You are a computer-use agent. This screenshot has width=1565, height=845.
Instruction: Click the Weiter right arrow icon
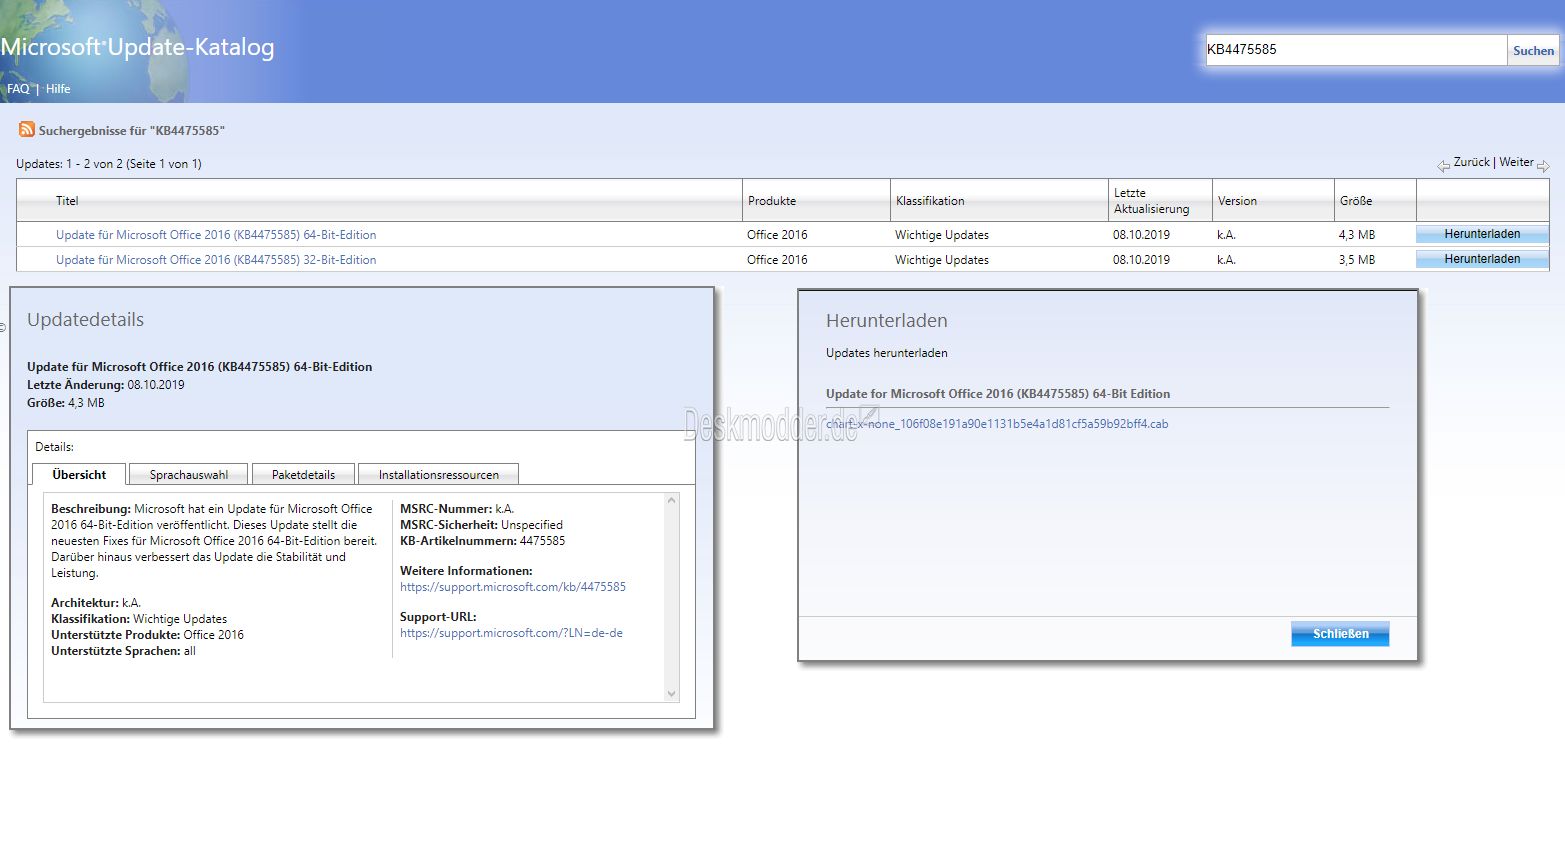[x=1543, y=166]
